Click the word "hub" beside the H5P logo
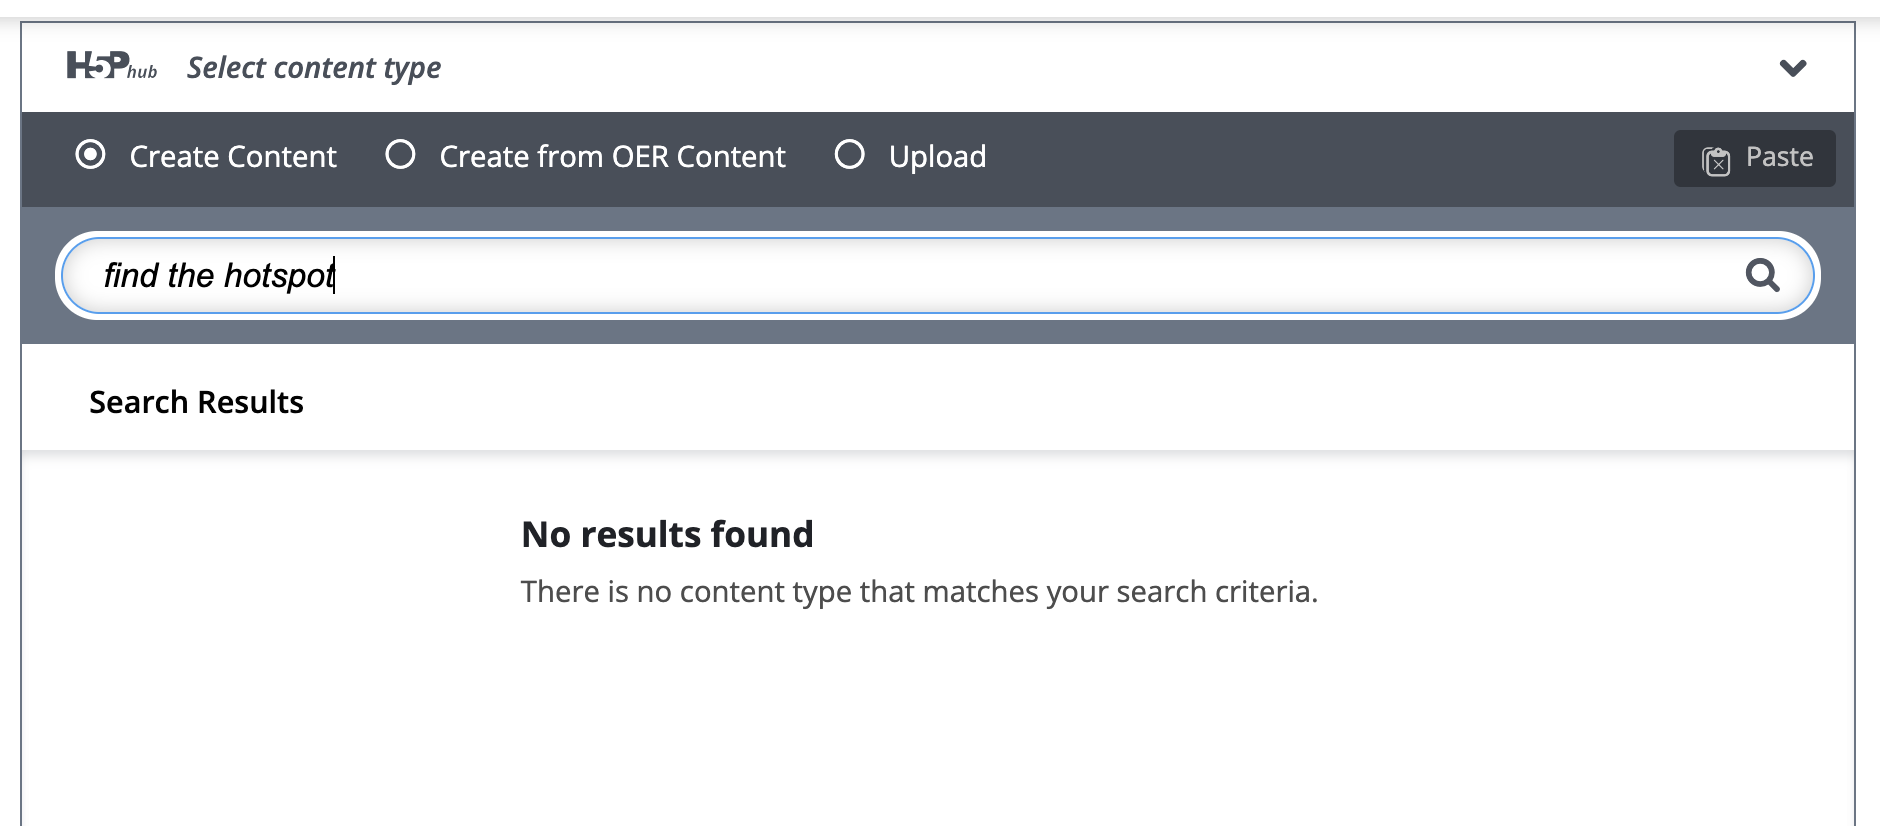Image resolution: width=1880 pixels, height=826 pixels. [x=143, y=72]
